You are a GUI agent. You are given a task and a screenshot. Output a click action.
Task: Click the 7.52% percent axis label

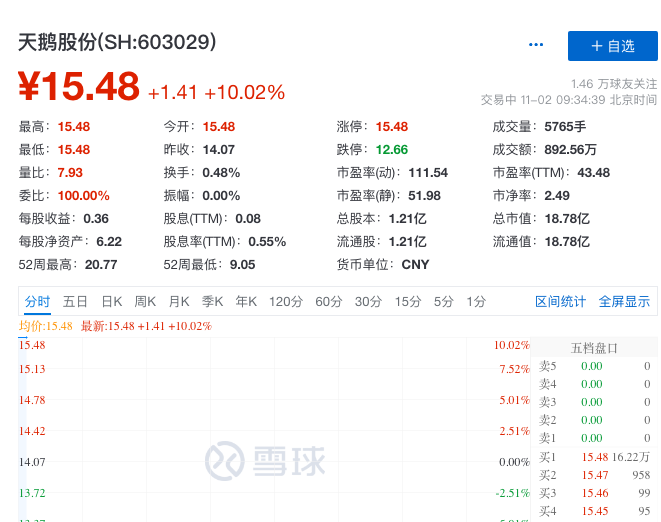click(515, 369)
